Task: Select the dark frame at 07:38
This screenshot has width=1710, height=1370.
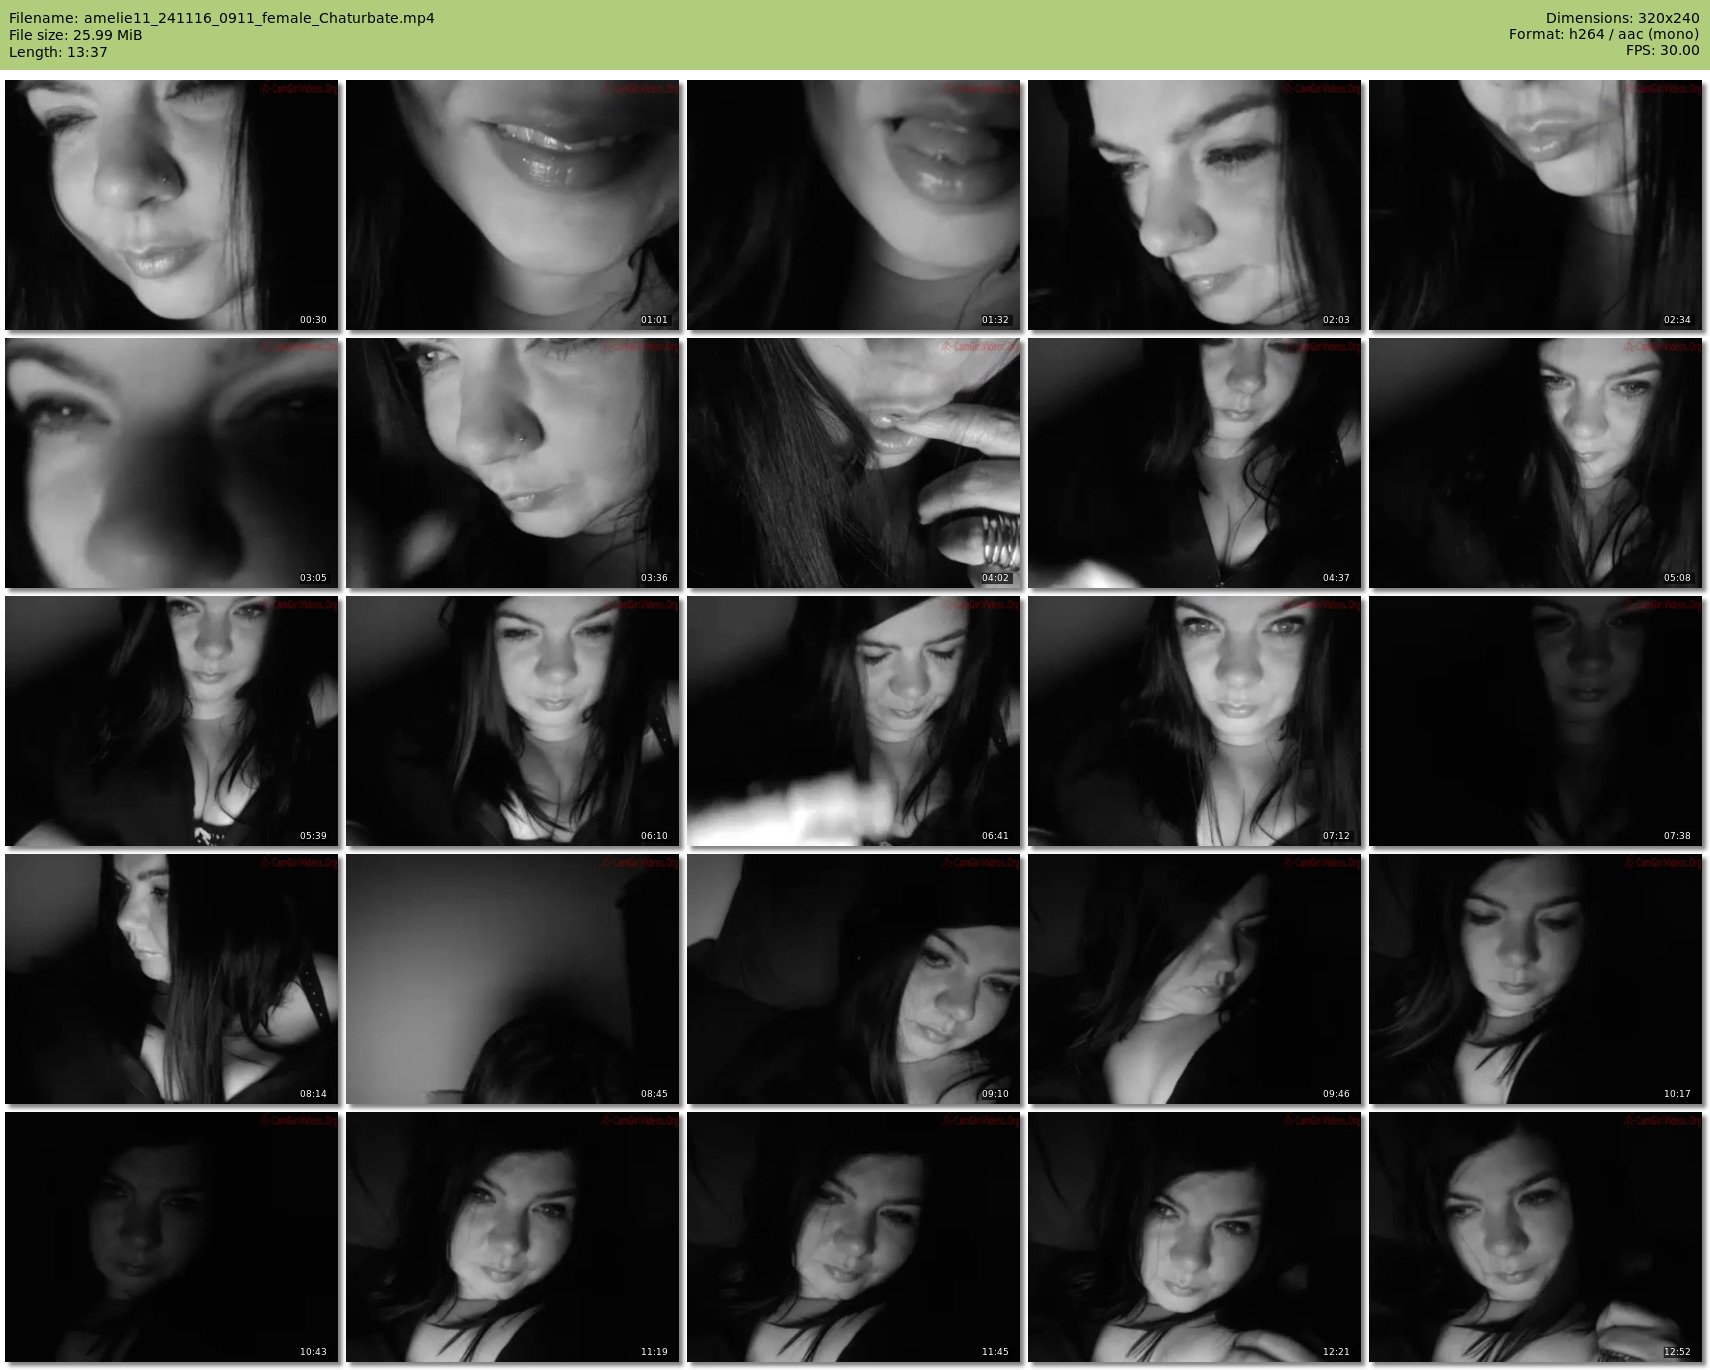Action: click(1536, 721)
